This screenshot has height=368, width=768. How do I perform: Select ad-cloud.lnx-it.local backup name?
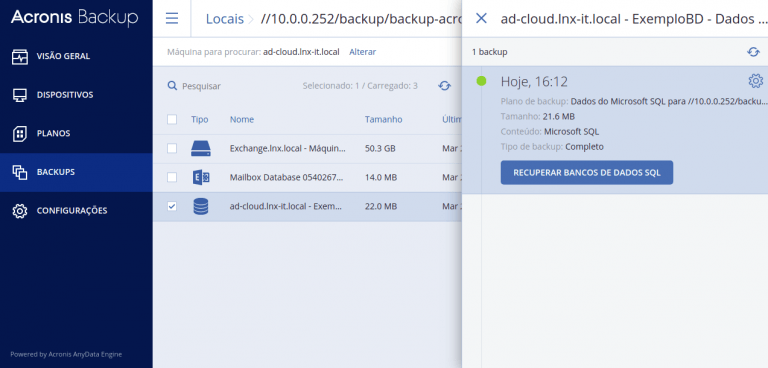coord(286,206)
